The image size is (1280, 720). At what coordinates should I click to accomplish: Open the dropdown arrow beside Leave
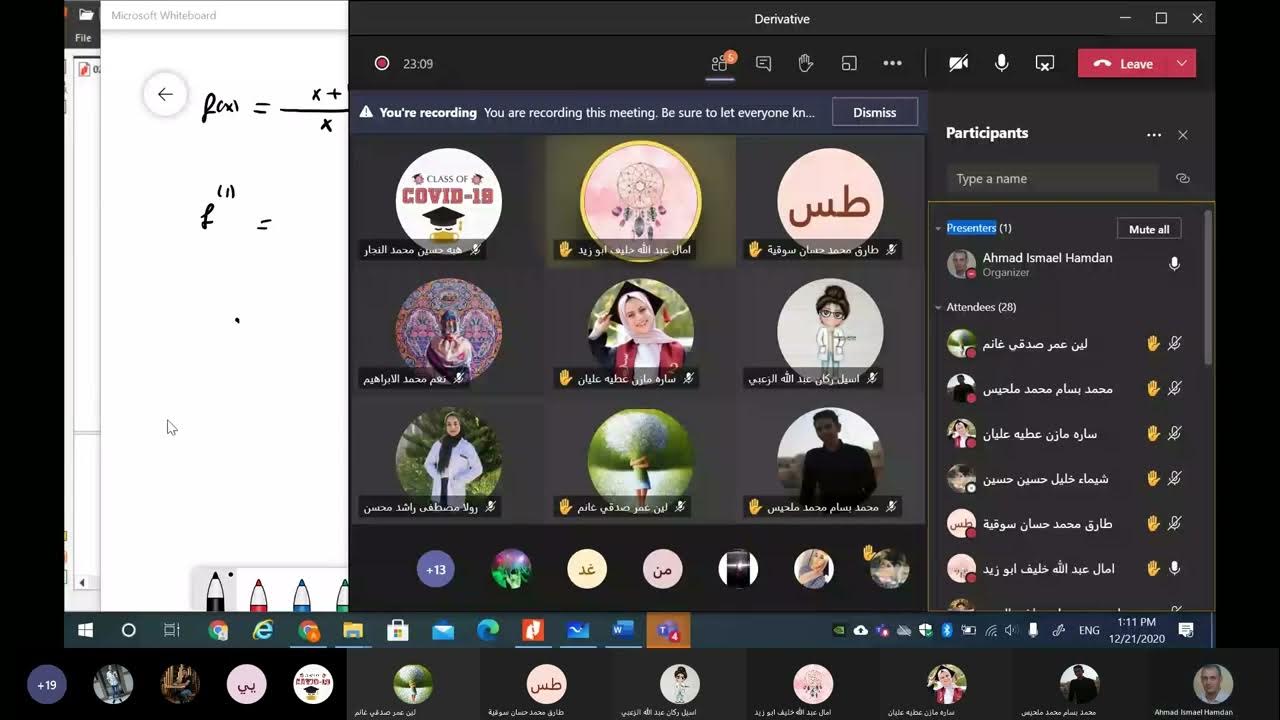point(1182,63)
